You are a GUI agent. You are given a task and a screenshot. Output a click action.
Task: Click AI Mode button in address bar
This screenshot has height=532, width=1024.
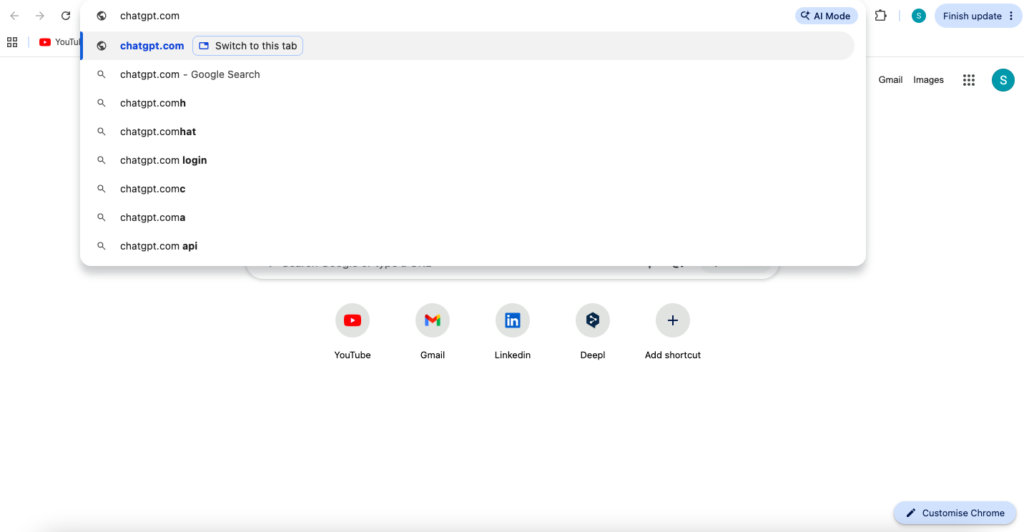(x=826, y=16)
